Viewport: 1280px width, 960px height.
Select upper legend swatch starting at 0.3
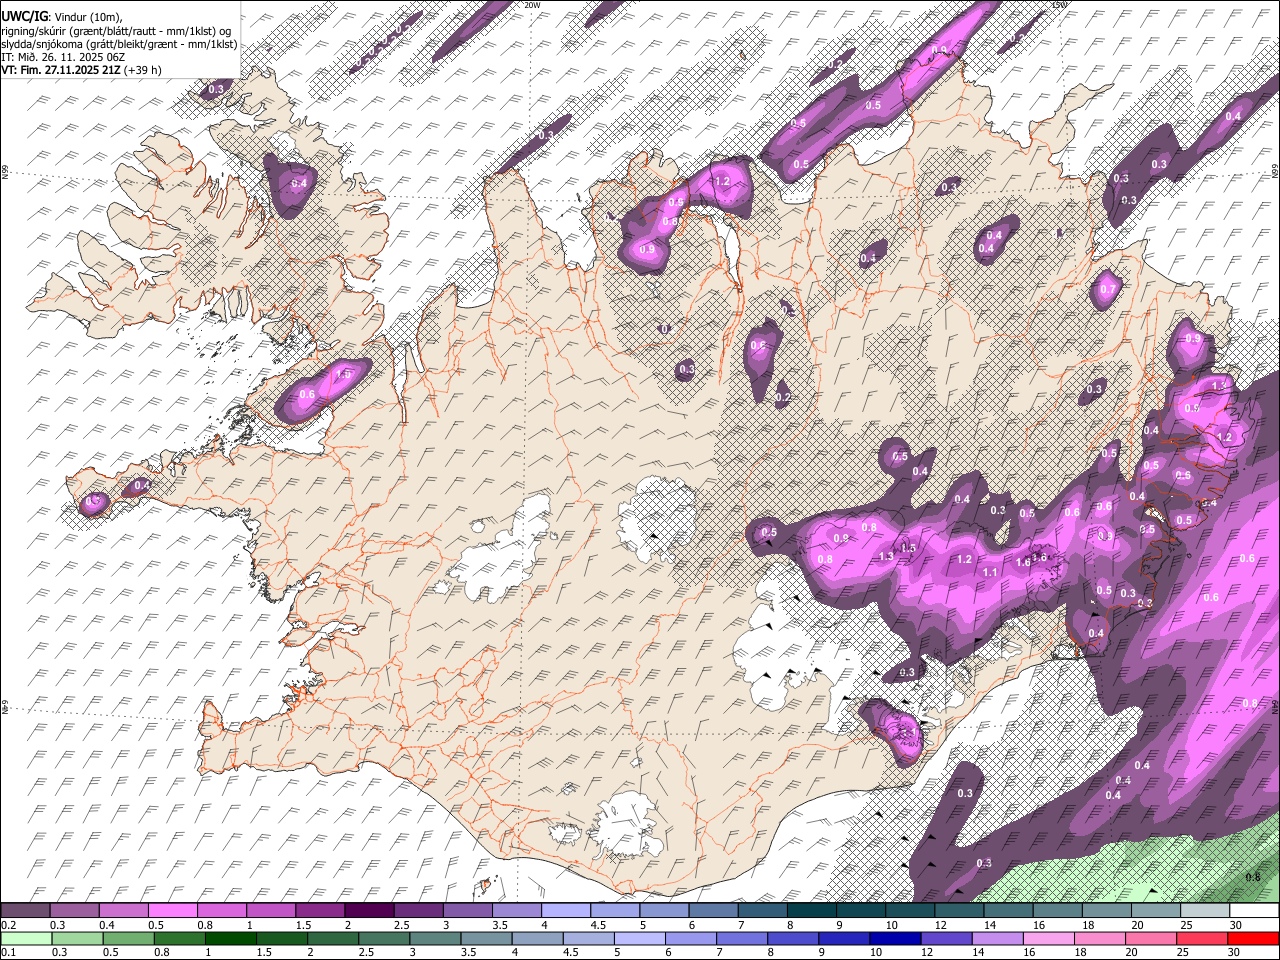75,911
